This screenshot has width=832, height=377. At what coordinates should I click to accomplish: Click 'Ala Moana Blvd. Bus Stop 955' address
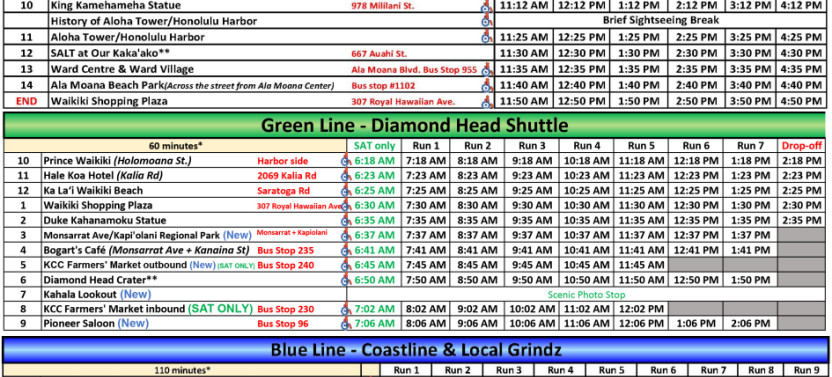(414, 70)
